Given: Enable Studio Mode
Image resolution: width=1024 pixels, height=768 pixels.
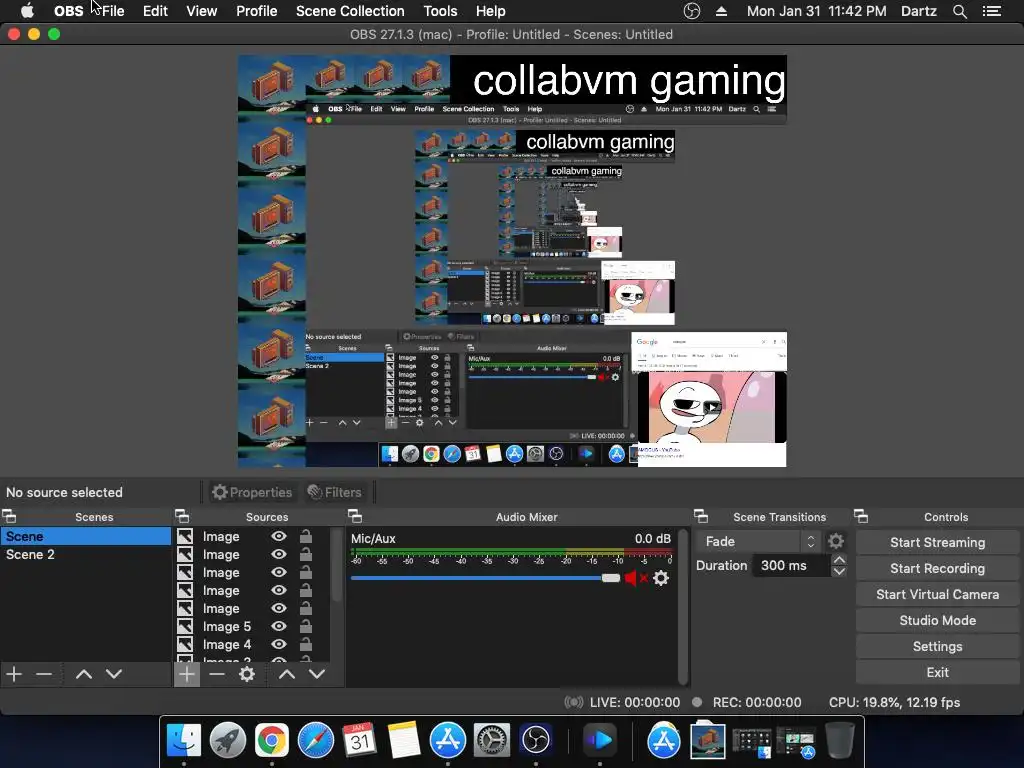Looking at the screenshot, I should (x=937, y=621).
